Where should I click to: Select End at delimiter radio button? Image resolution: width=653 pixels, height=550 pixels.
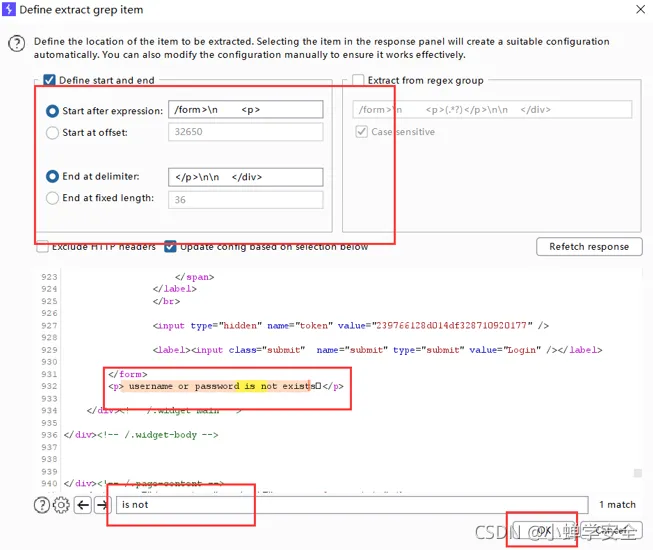[x=52, y=176]
